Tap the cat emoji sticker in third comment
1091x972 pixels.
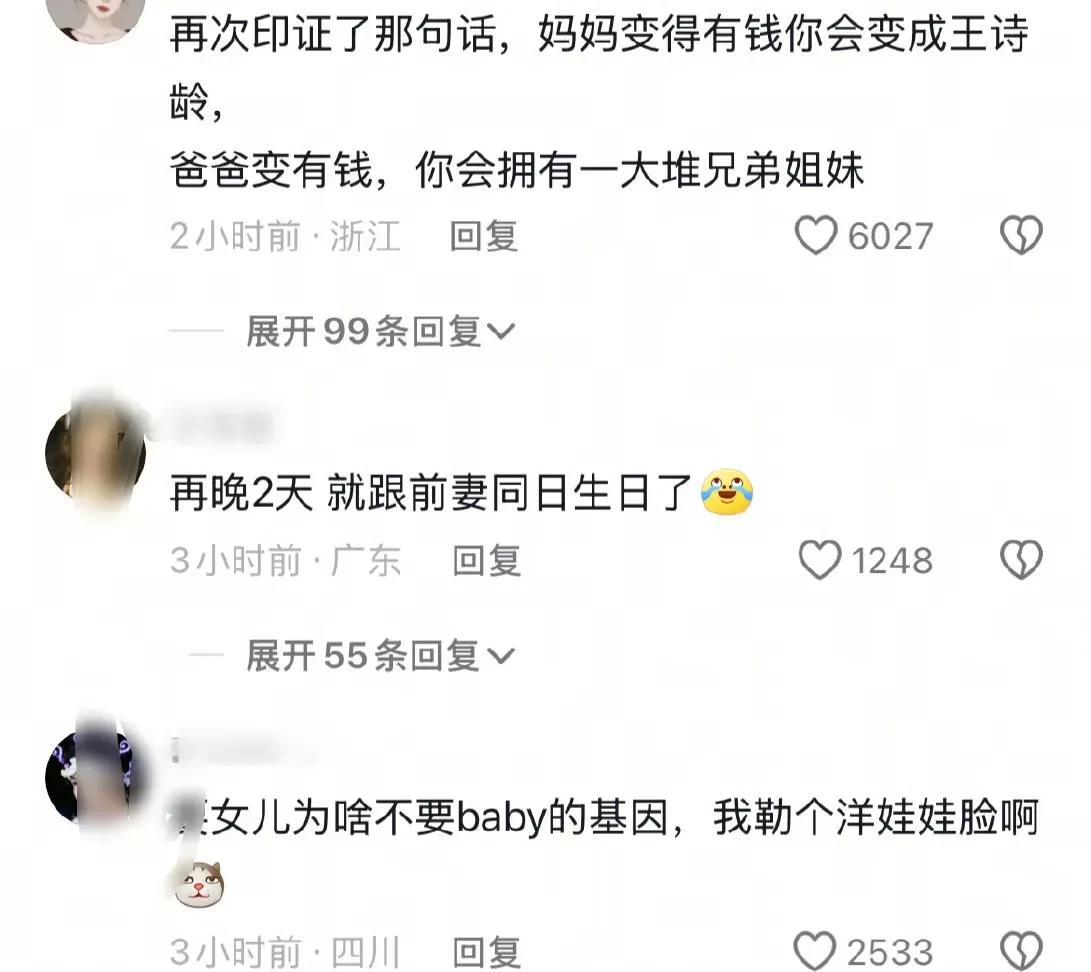pyautogui.click(x=198, y=884)
